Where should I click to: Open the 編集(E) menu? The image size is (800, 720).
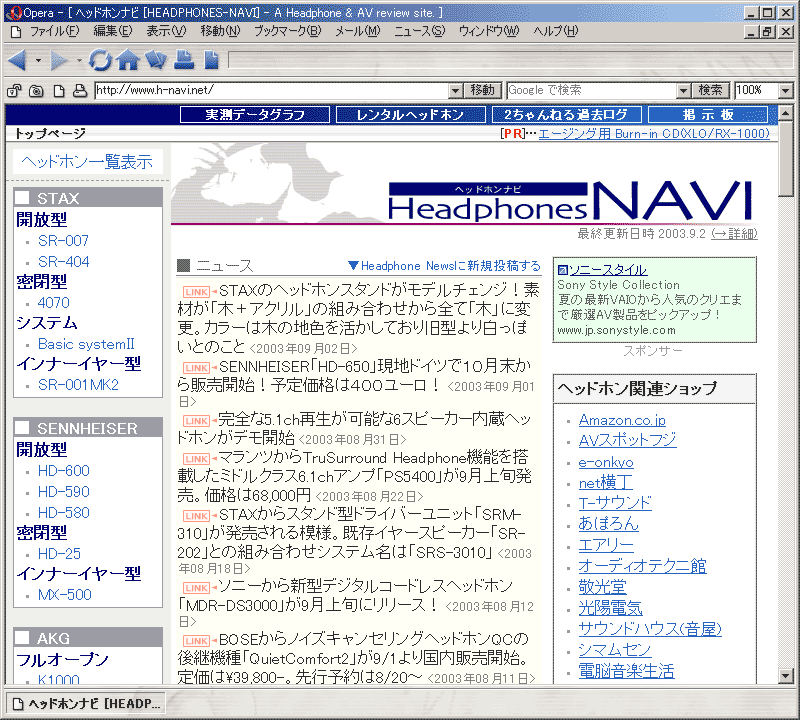113,32
